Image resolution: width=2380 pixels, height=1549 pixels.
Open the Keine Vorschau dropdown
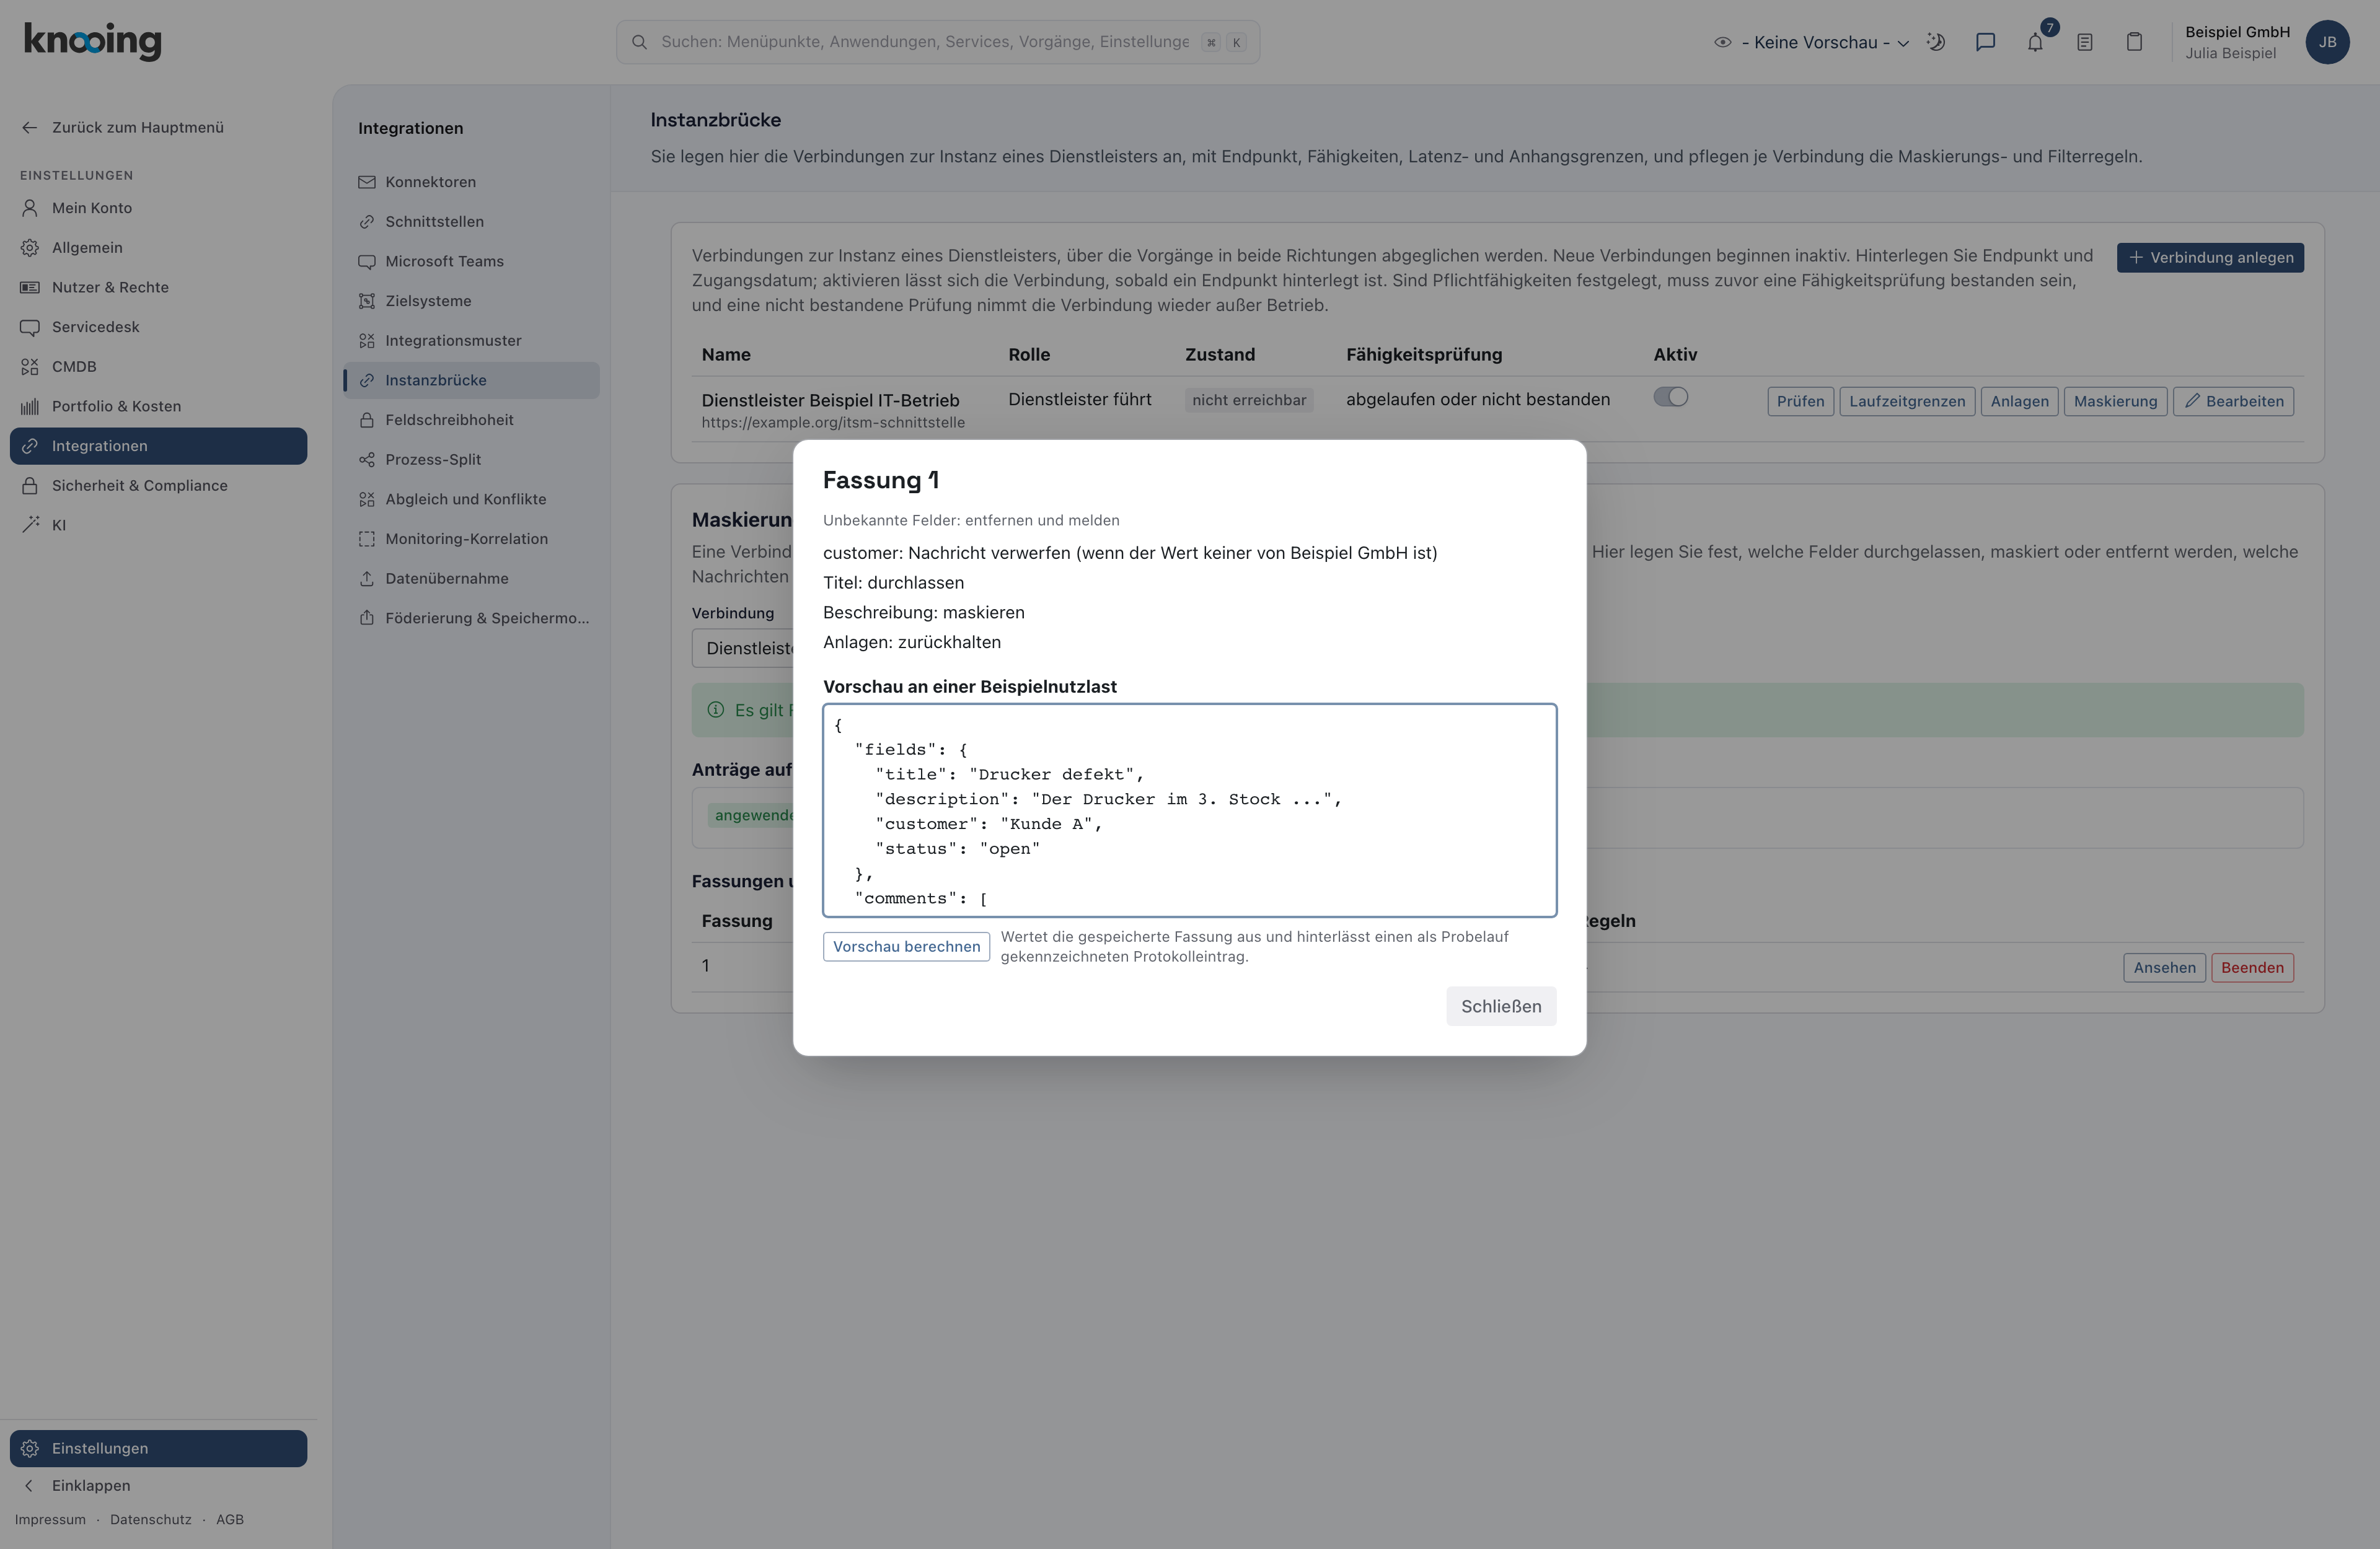point(1813,42)
